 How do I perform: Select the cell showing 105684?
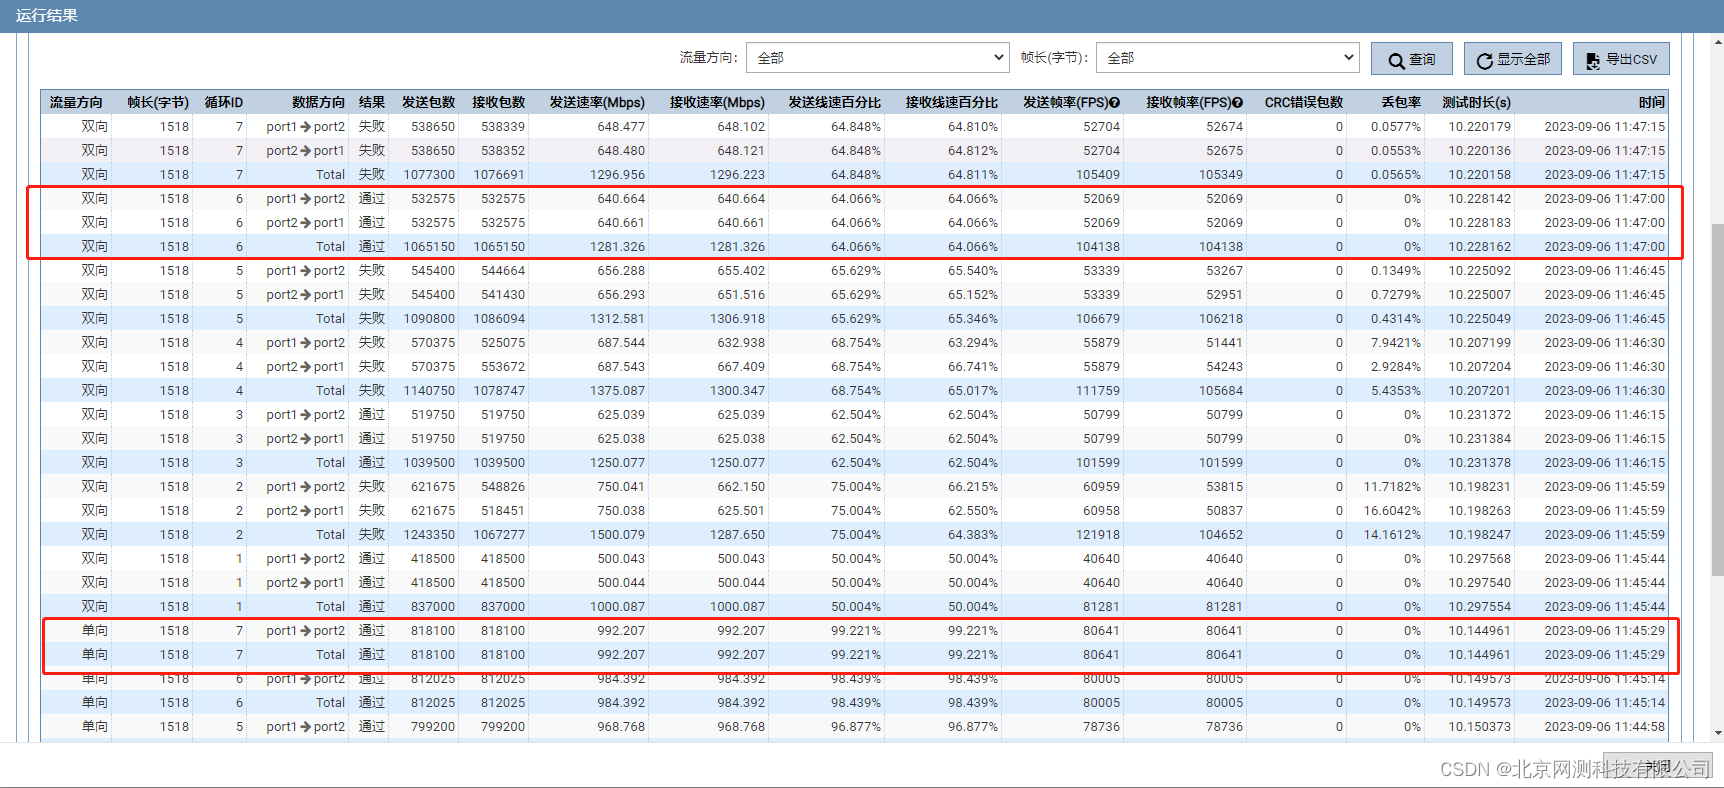coord(1221,391)
